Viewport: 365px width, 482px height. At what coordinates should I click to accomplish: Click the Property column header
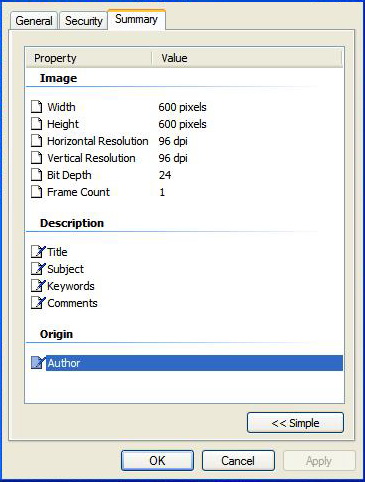click(89, 58)
